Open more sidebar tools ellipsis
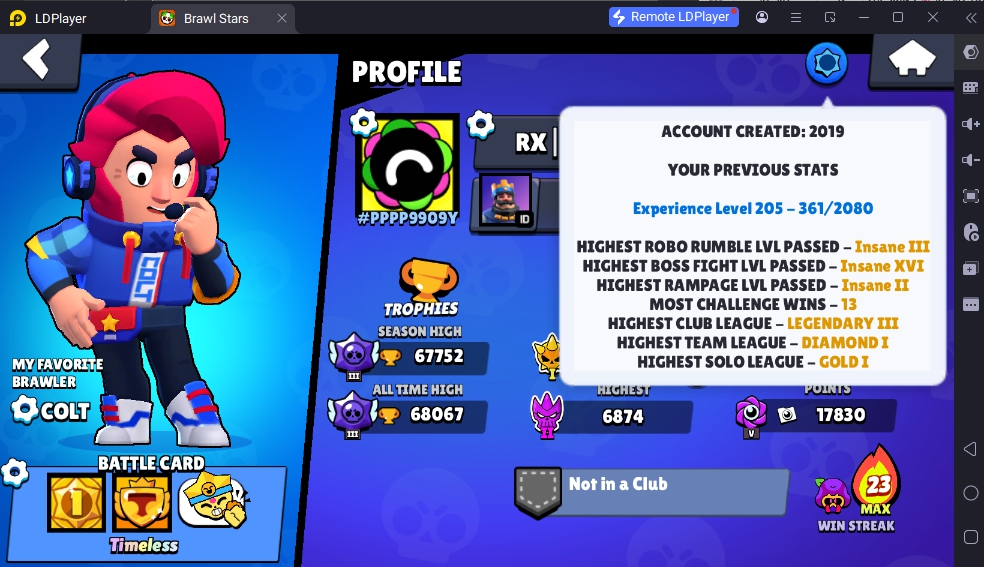The width and height of the screenshot is (984, 567). [x=970, y=305]
